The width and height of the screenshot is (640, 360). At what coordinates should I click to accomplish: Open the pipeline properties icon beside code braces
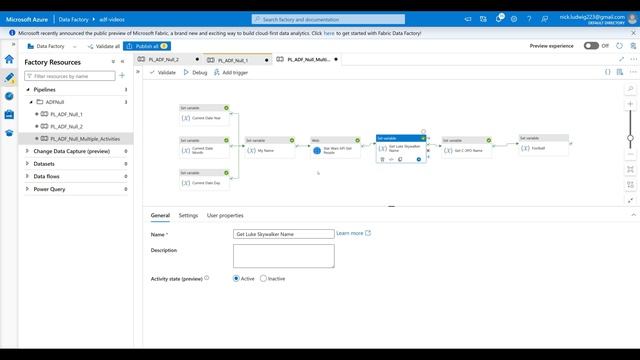tap(620, 72)
